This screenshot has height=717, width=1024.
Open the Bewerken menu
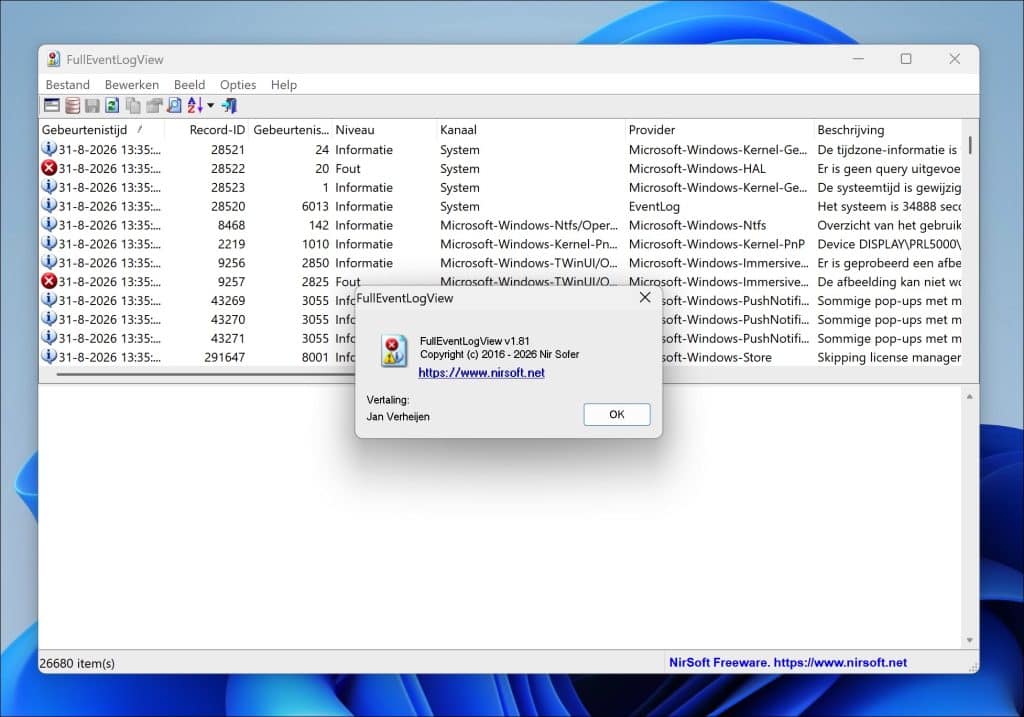[132, 85]
